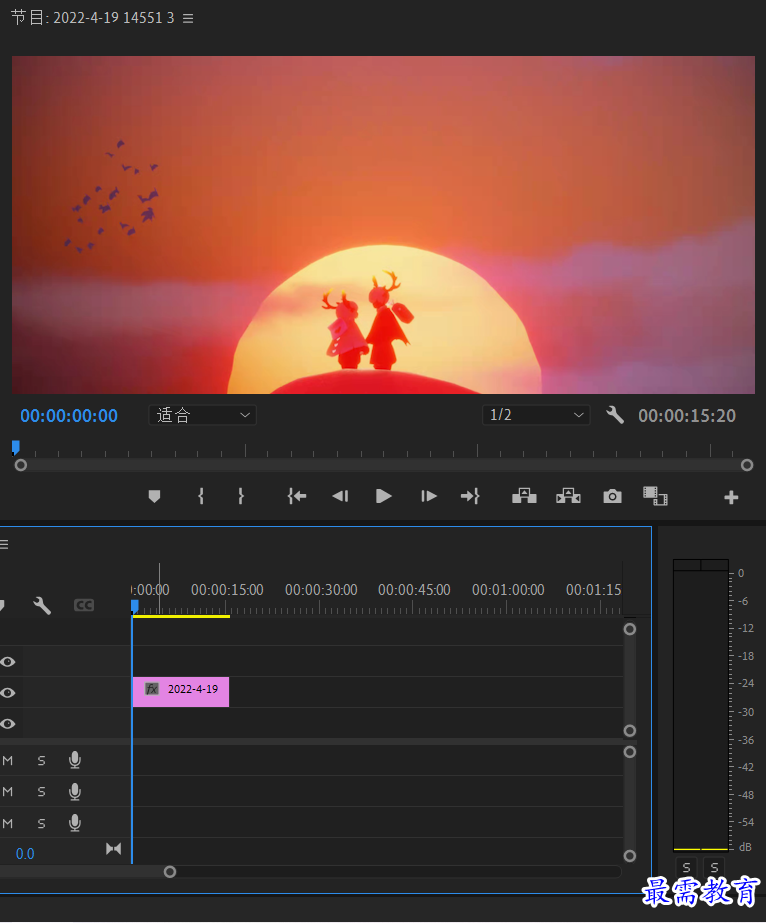Viewport: 766px width, 923px height.
Task: Open the zoom level dropdown 适合
Action: [203, 415]
